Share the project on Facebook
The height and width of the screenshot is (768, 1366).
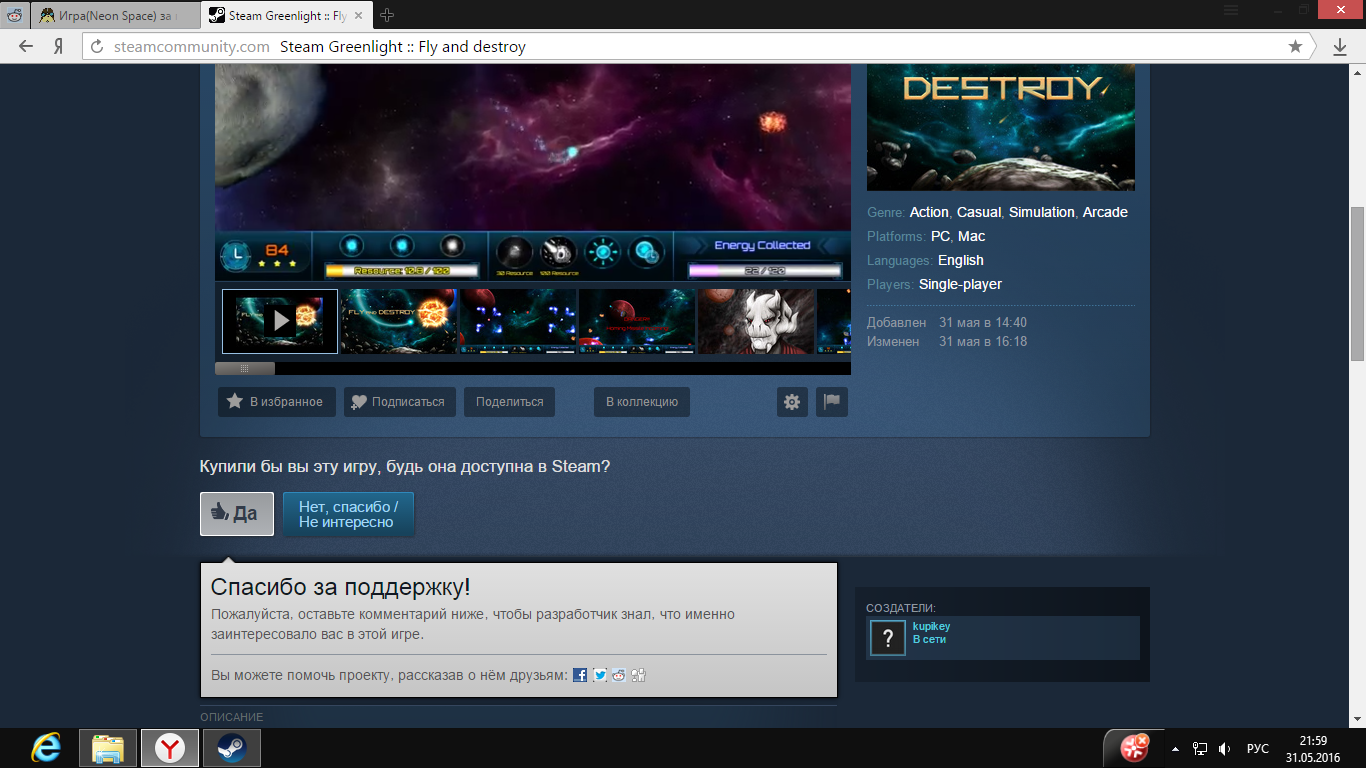tap(580, 675)
